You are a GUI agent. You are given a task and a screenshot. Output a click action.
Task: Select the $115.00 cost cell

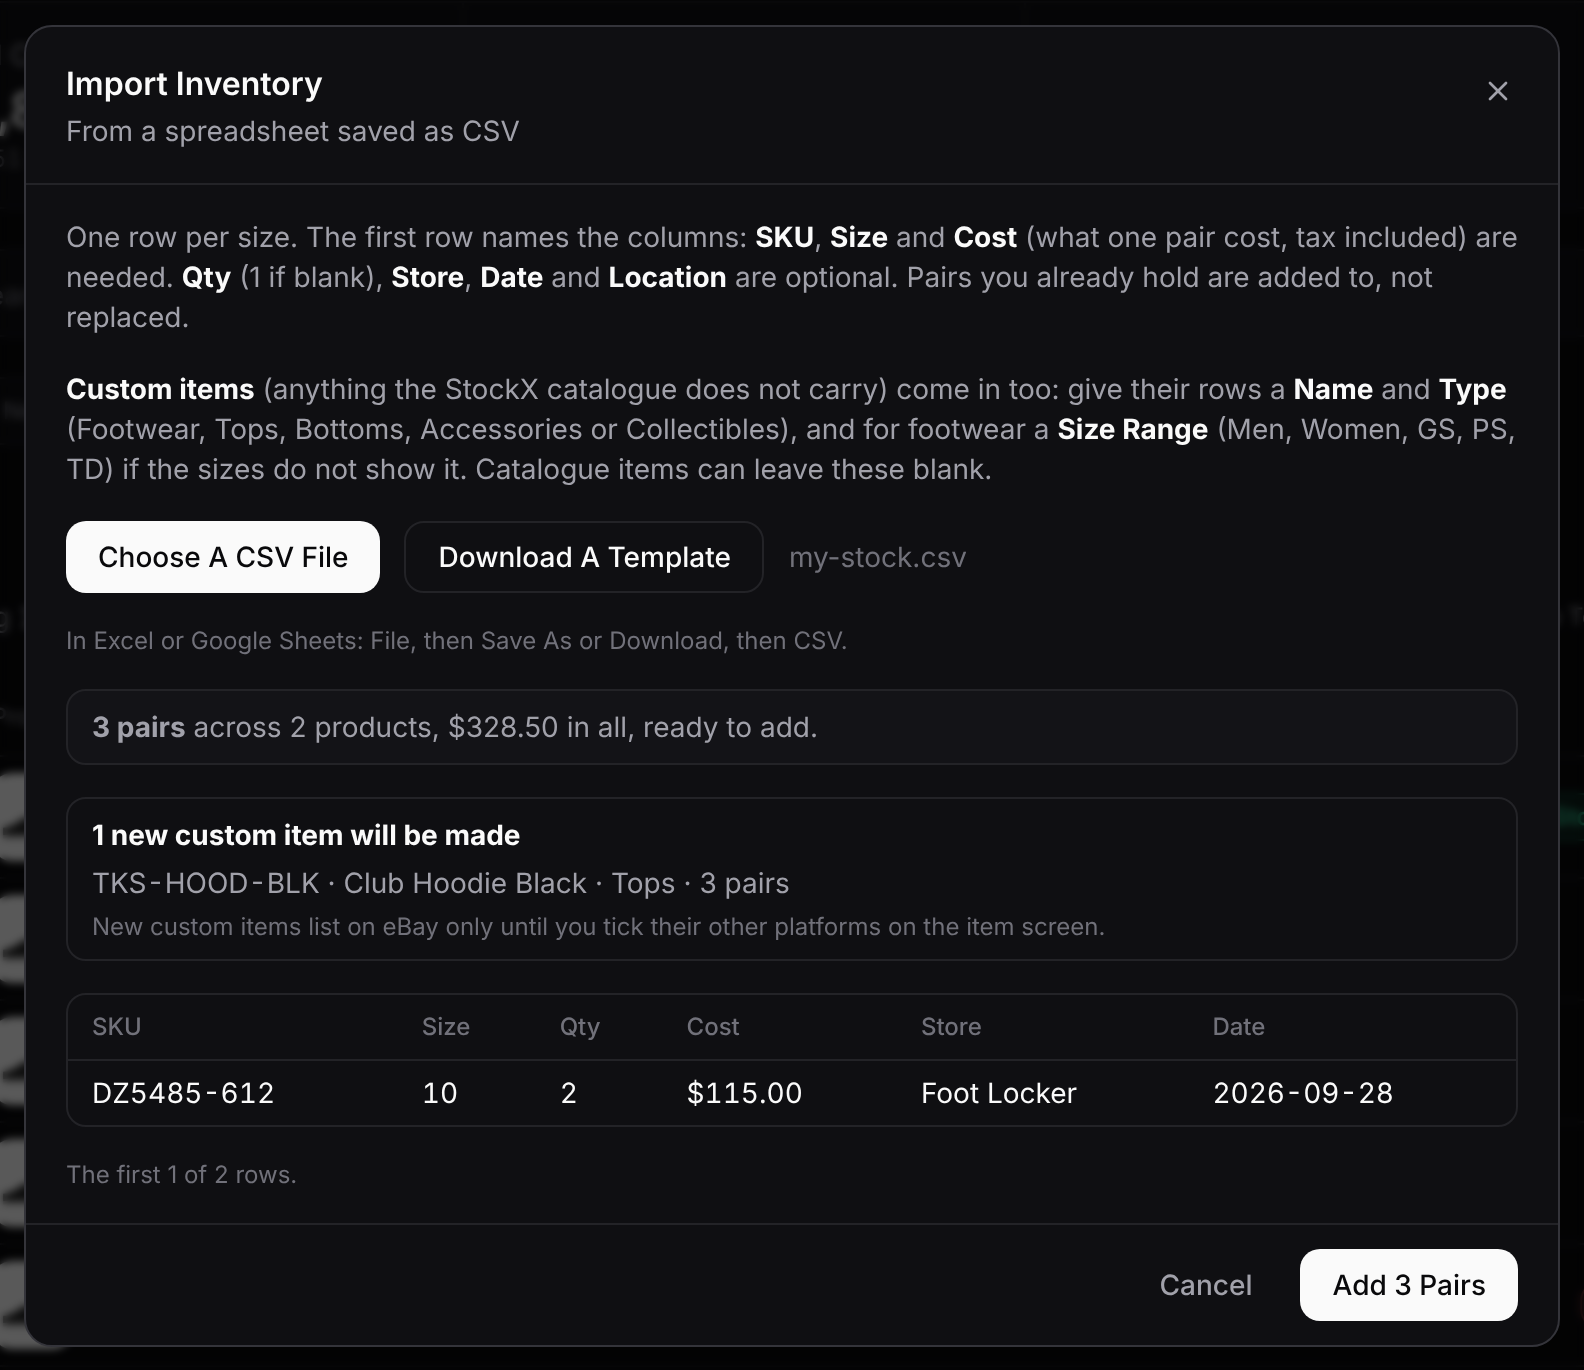click(x=744, y=1093)
